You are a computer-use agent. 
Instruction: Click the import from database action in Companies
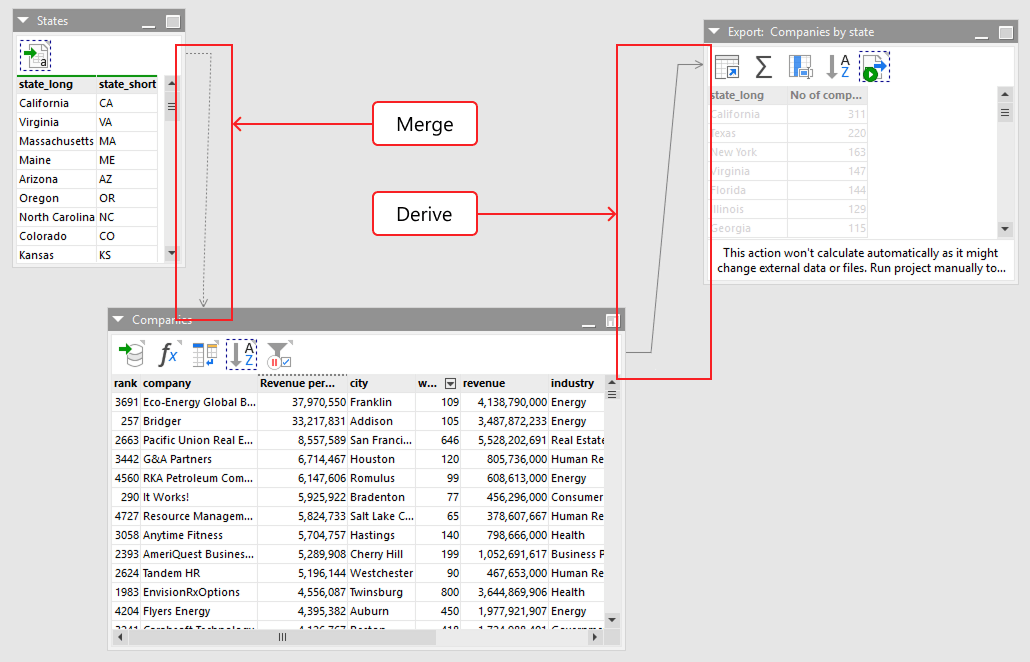coord(131,354)
